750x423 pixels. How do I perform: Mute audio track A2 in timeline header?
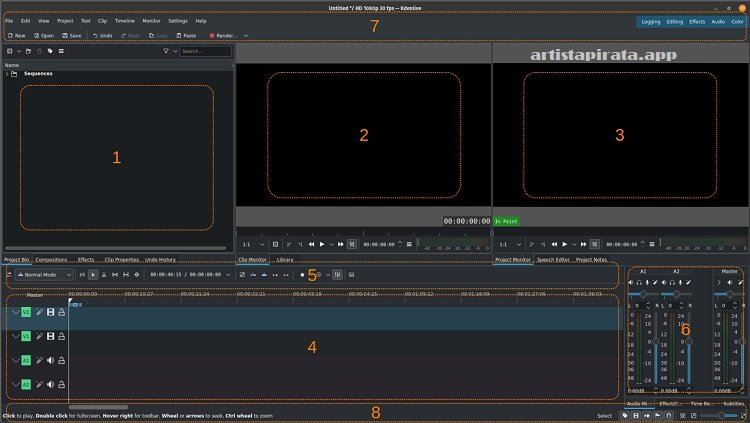[51, 384]
